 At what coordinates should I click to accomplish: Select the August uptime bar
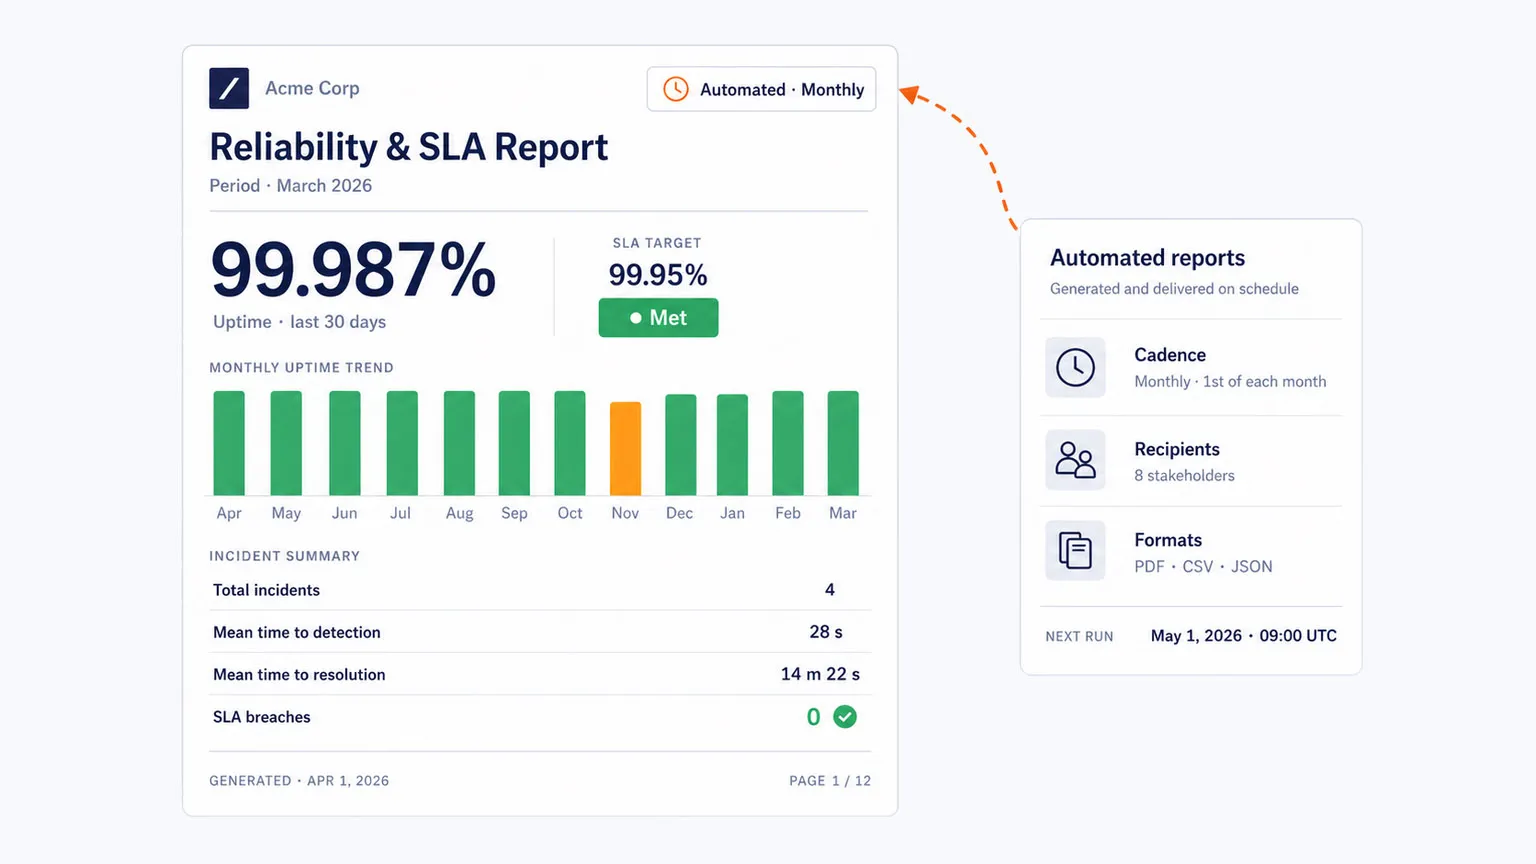(x=459, y=443)
